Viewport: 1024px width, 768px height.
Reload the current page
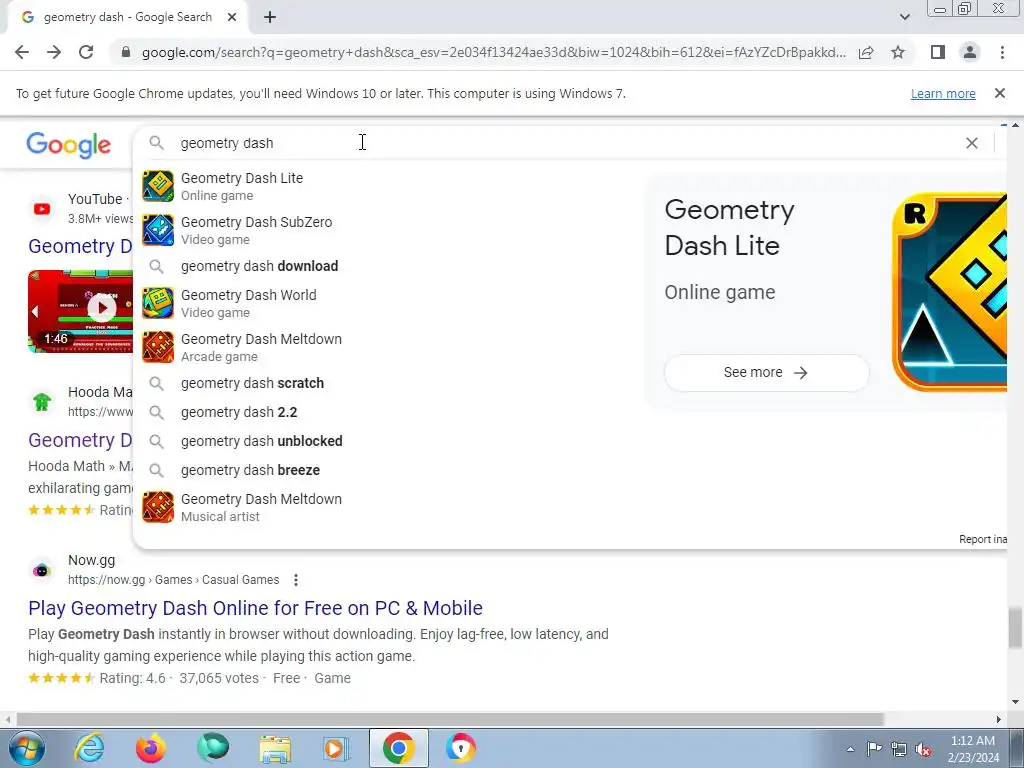click(x=86, y=52)
